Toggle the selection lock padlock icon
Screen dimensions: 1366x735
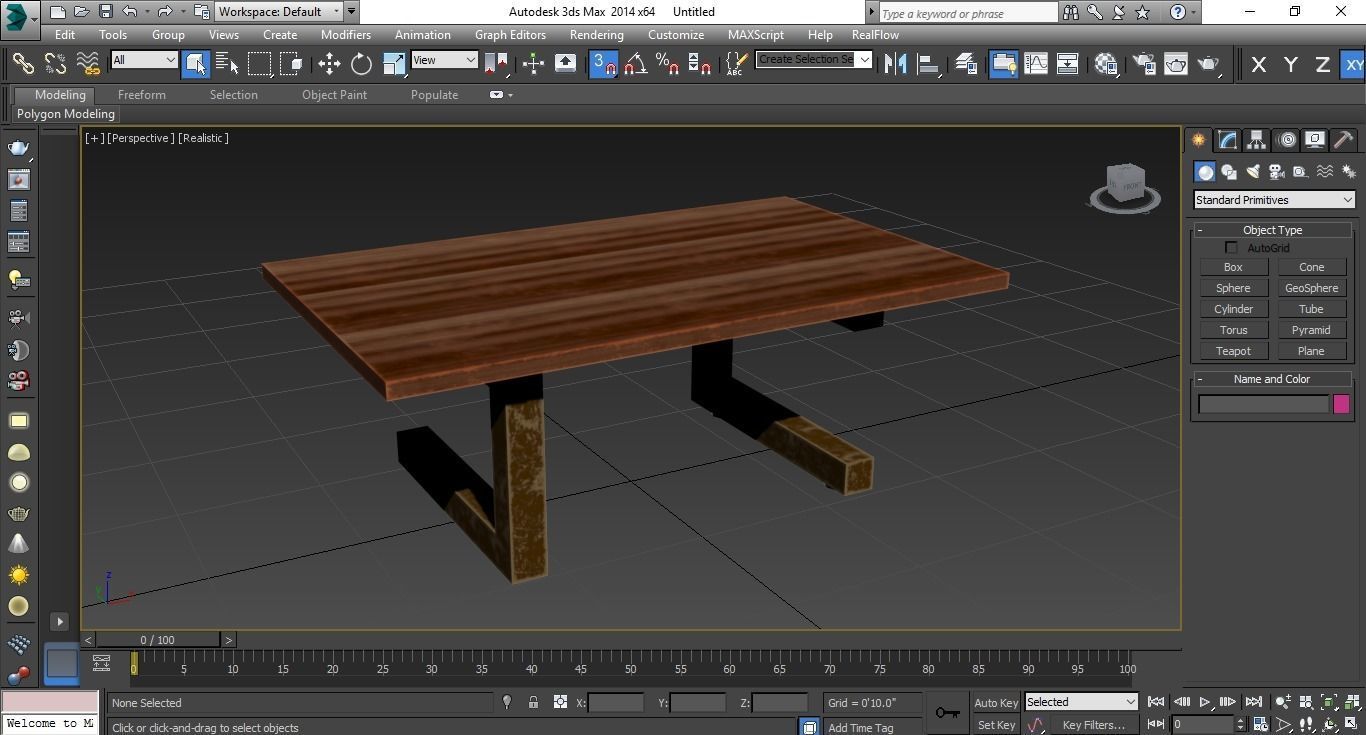pos(533,702)
